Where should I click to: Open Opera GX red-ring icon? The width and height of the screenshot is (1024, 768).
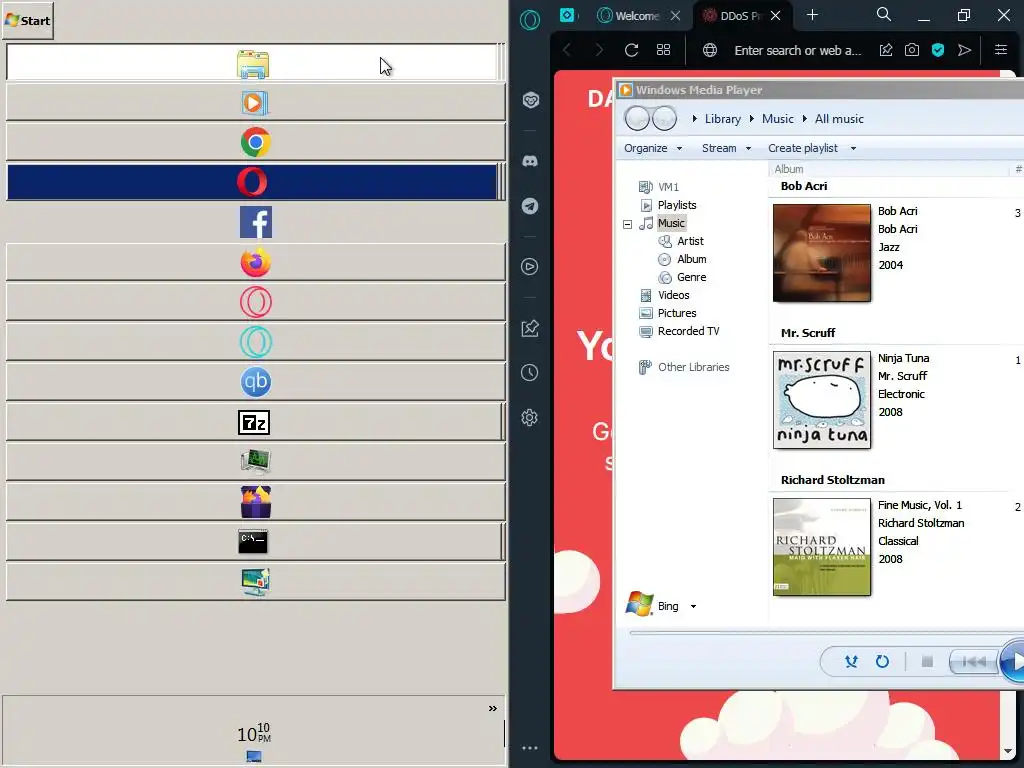coord(255,302)
